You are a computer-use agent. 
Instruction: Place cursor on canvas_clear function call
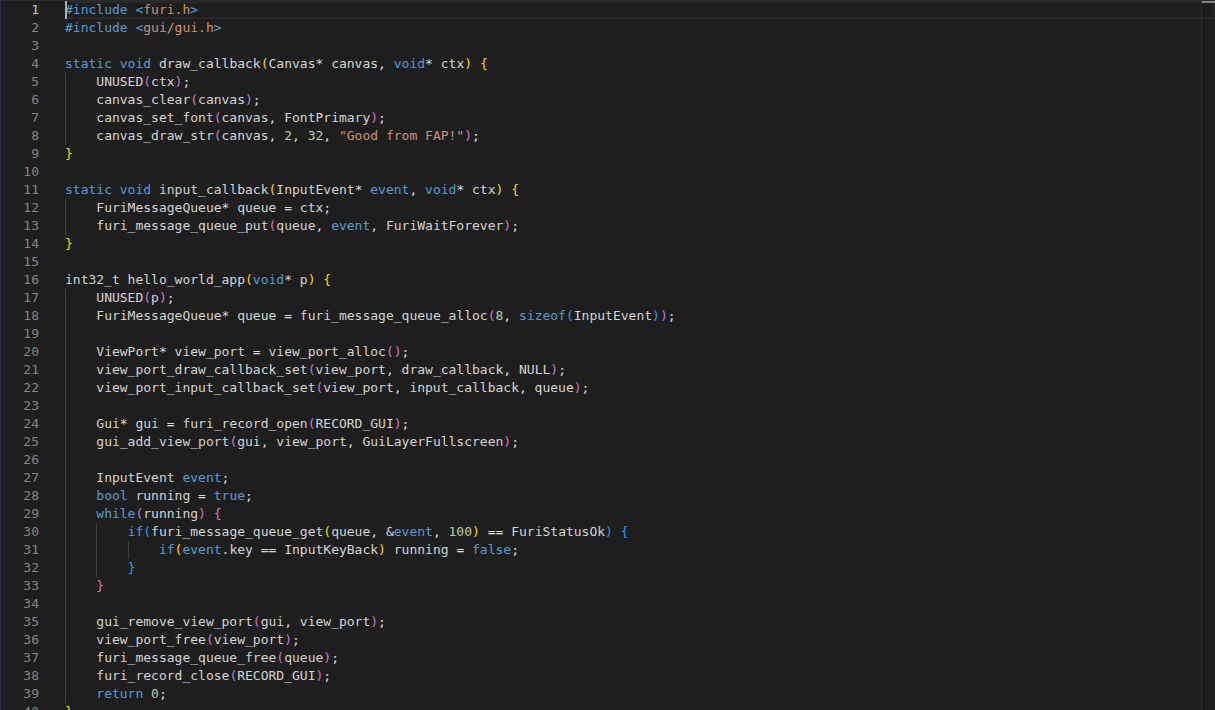[x=143, y=100]
